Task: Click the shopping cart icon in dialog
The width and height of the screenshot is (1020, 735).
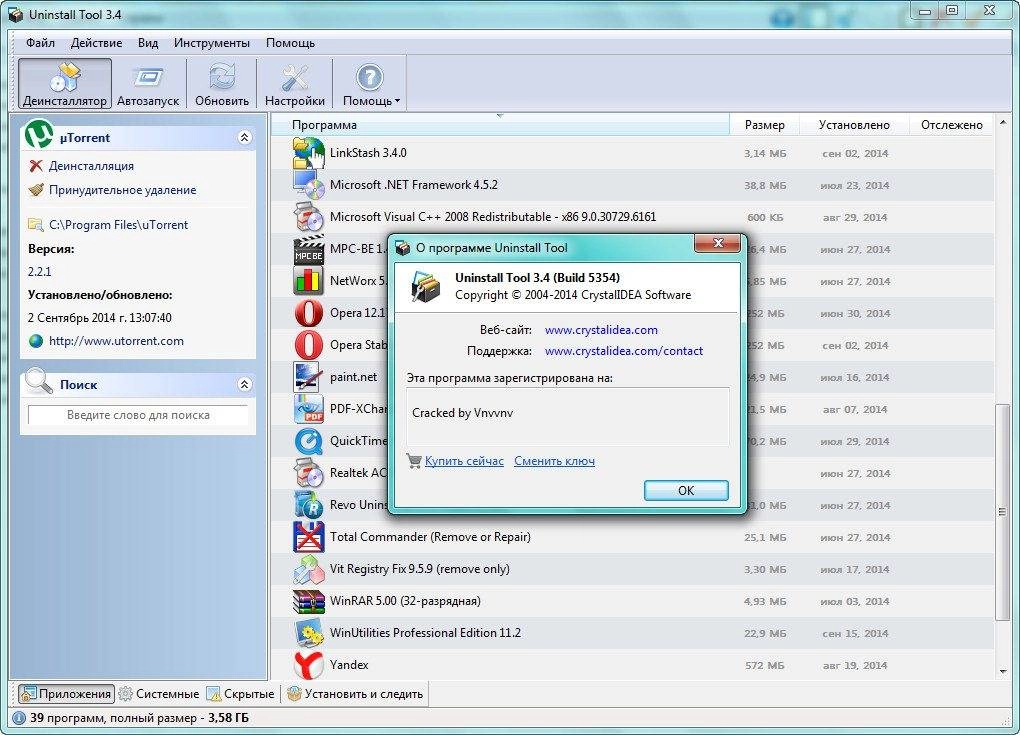Action: [414, 461]
